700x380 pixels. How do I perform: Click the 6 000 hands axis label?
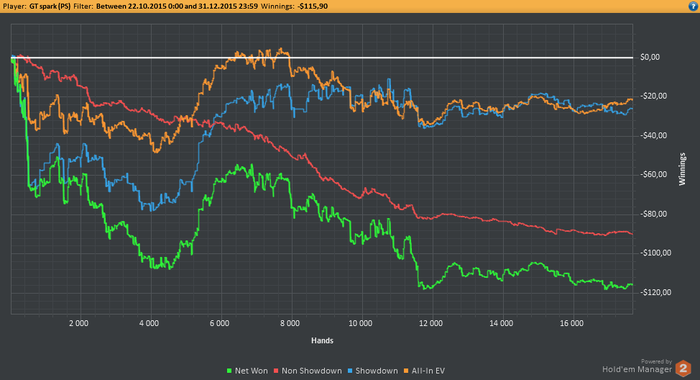219,323
